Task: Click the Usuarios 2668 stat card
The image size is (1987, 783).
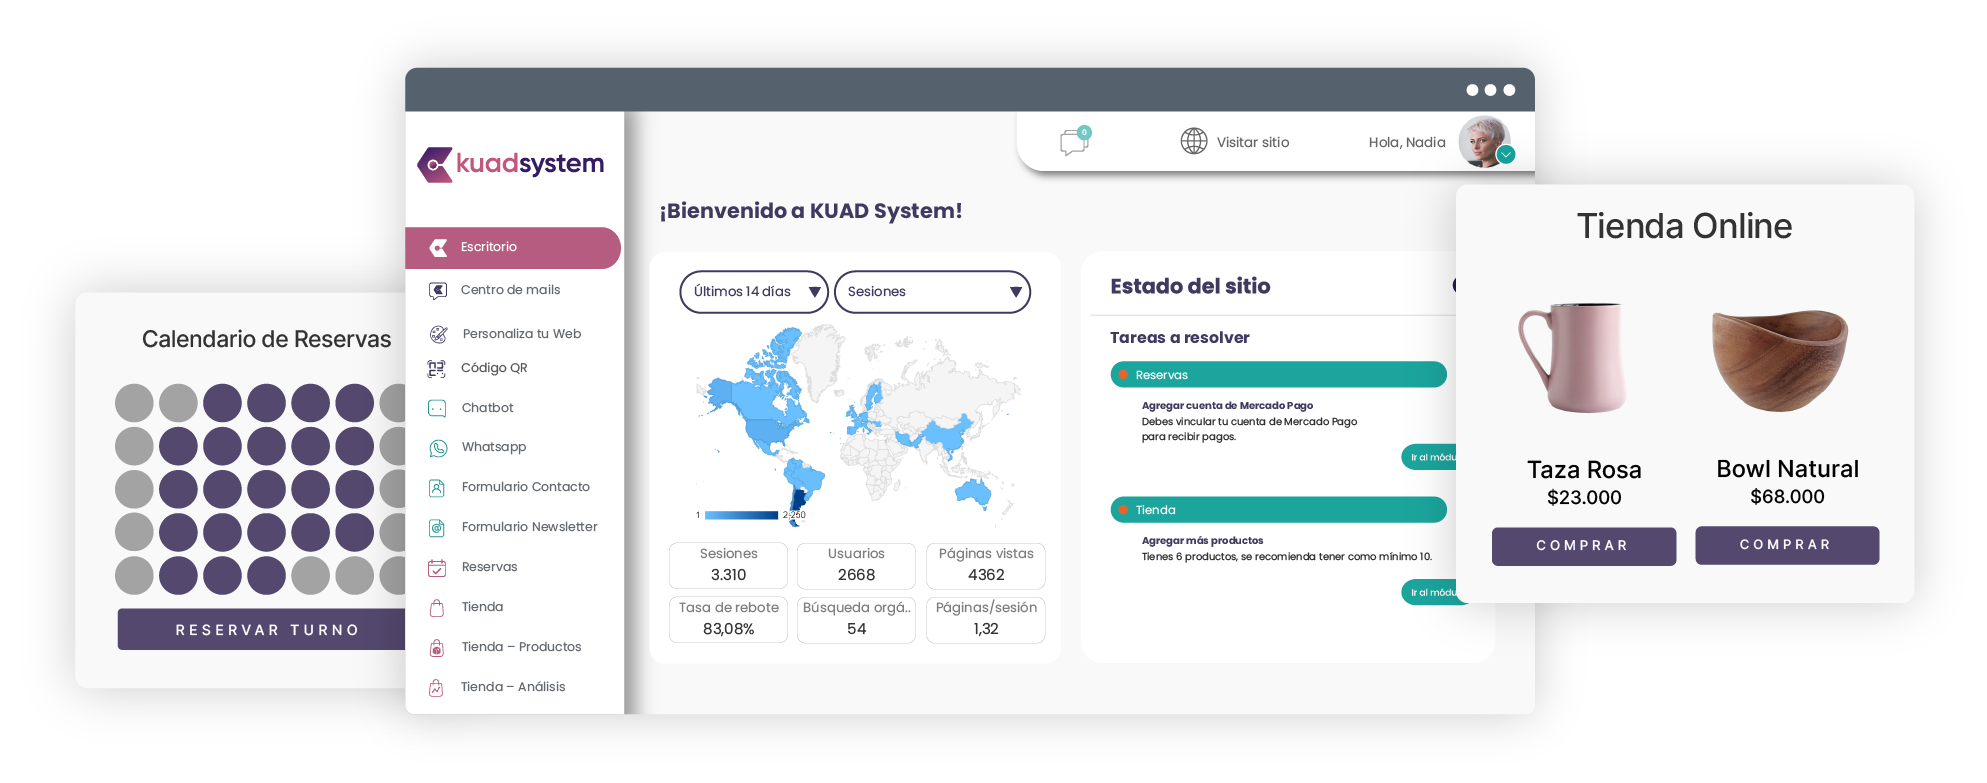Action: pos(856,565)
